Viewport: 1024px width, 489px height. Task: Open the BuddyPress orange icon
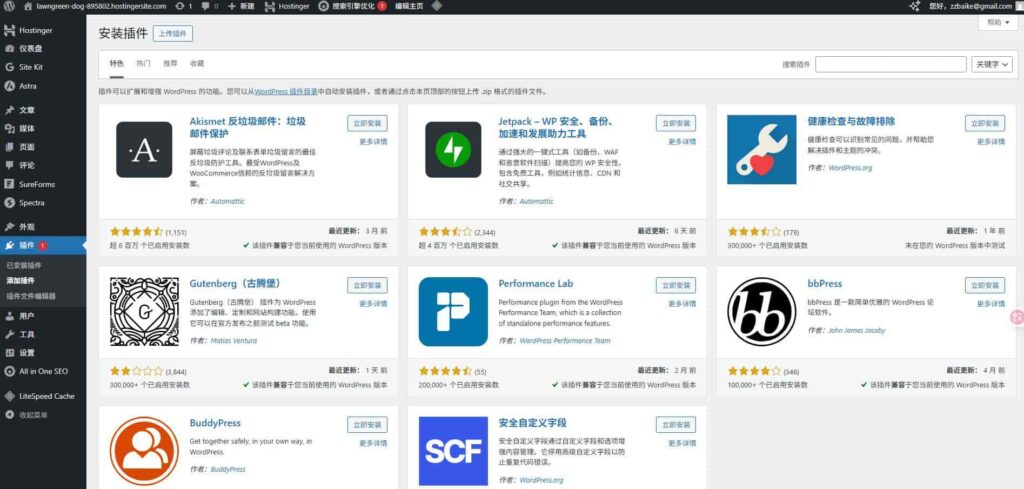(144, 451)
